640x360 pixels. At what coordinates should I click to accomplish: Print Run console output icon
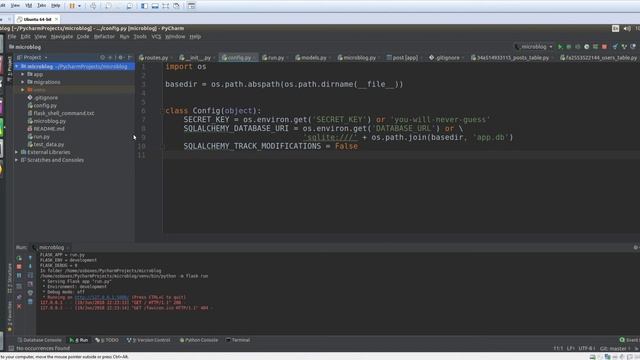(30, 293)
